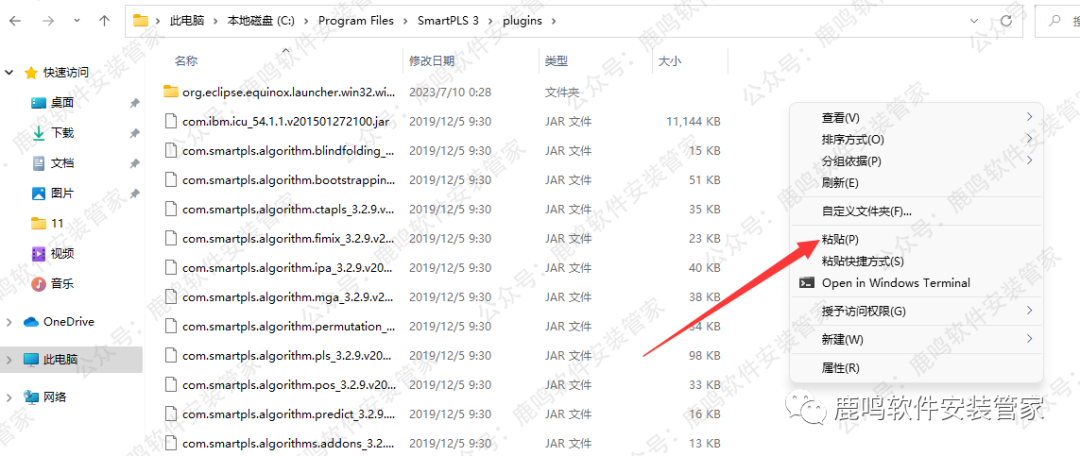
Task: Open the Pictures (图片) sidebar icon
Action: [39, 193]
